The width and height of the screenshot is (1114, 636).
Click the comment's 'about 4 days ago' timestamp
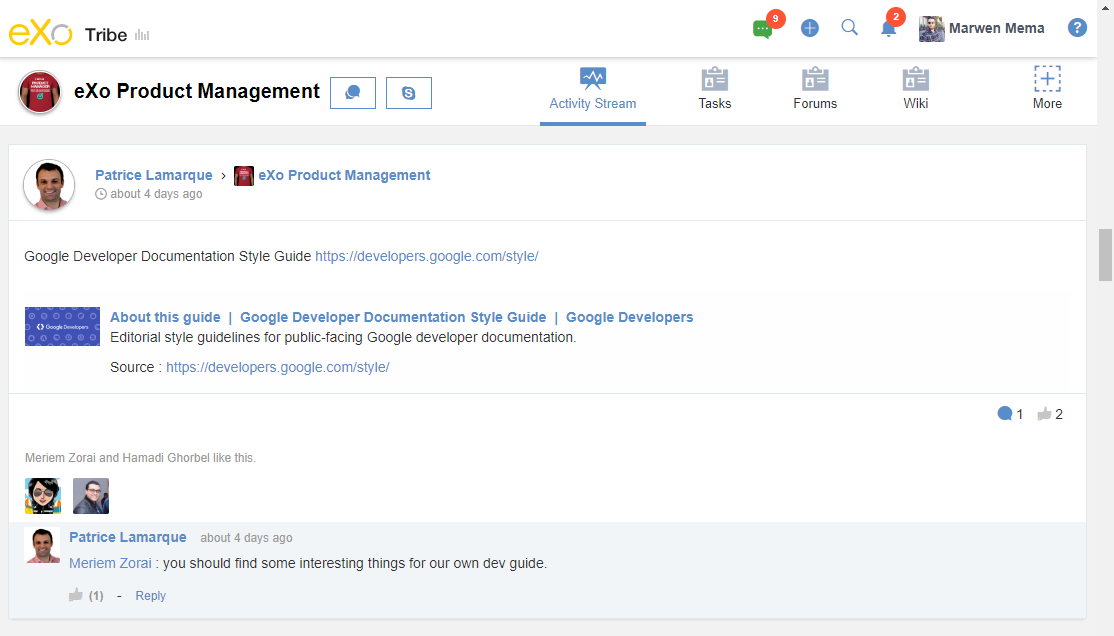[247, 538]
